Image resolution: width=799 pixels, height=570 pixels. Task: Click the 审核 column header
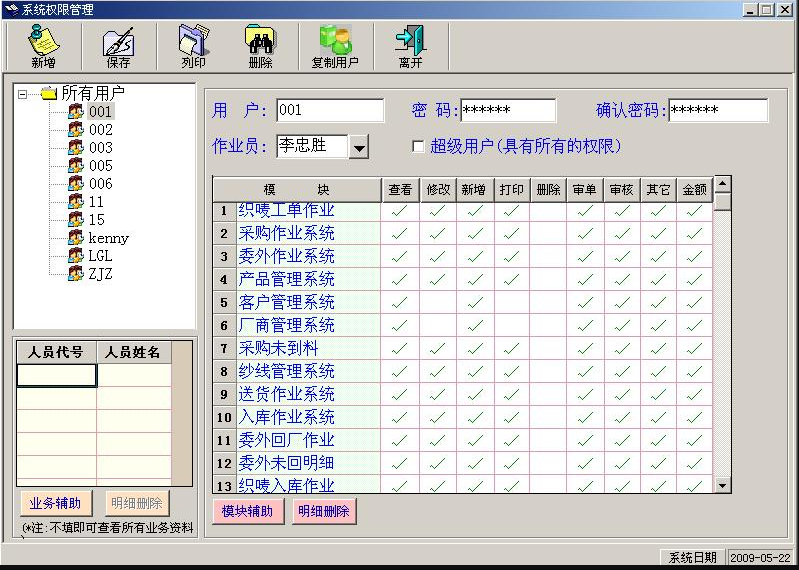pos(622,190)
